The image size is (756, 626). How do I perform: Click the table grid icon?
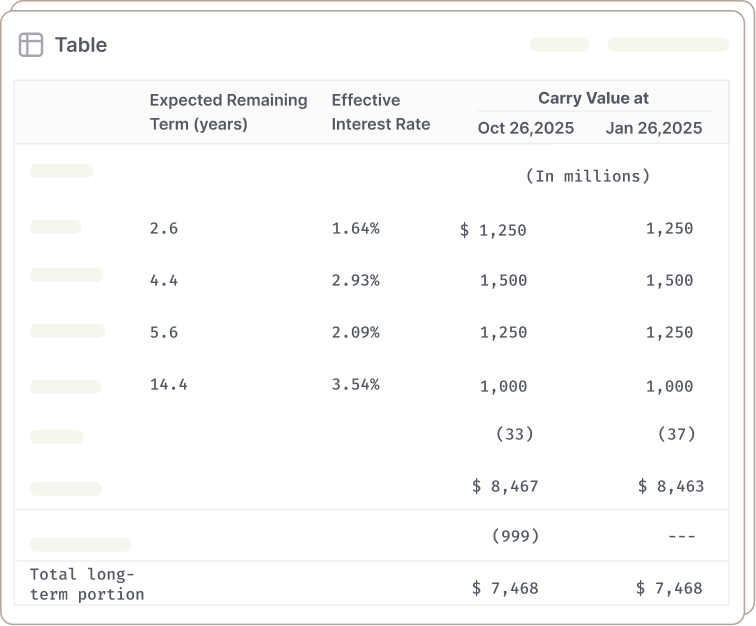click(x=31, y=45)
